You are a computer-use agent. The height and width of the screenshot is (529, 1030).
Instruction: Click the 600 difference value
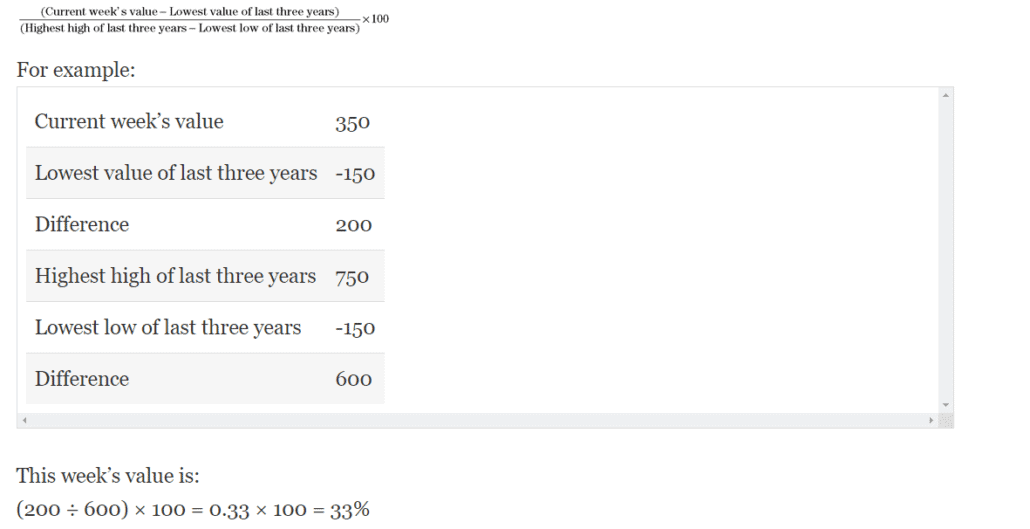[x=353, y=380]
